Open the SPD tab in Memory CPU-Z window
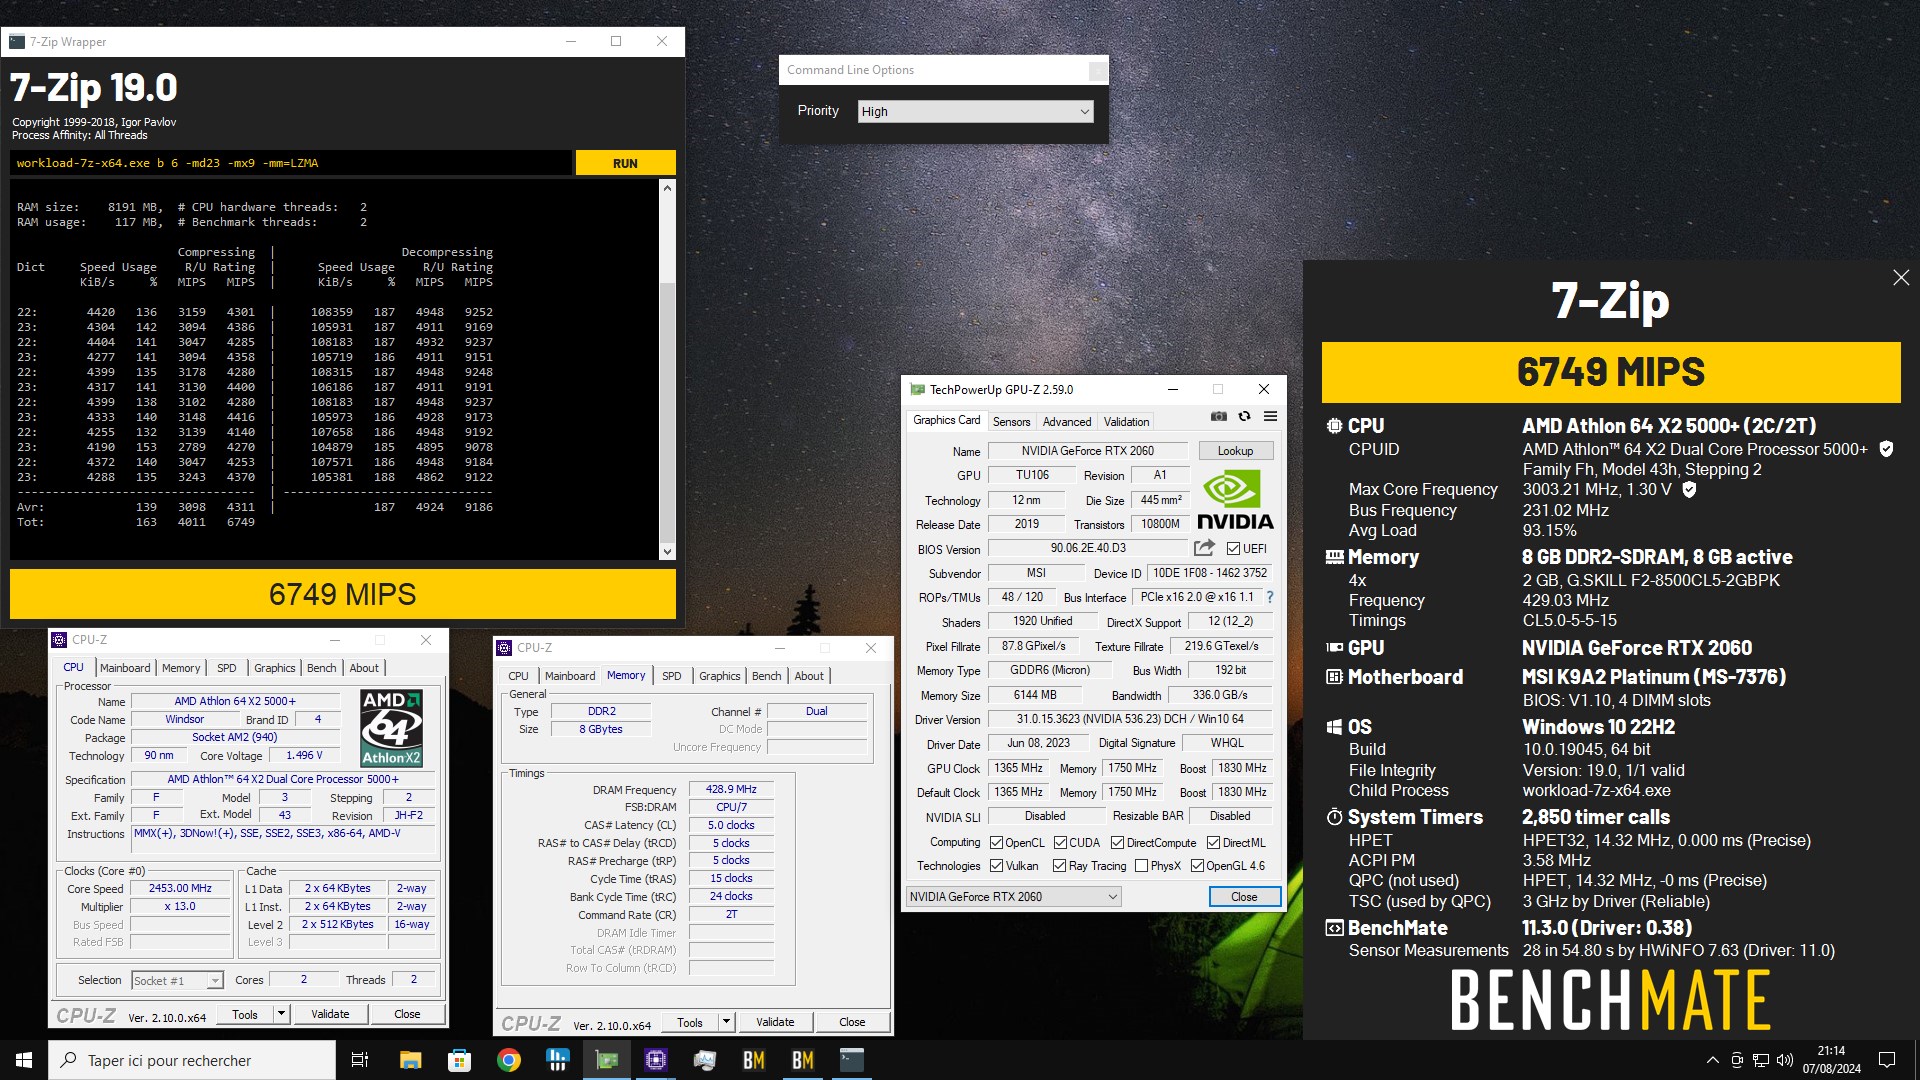 pos(672,676)
